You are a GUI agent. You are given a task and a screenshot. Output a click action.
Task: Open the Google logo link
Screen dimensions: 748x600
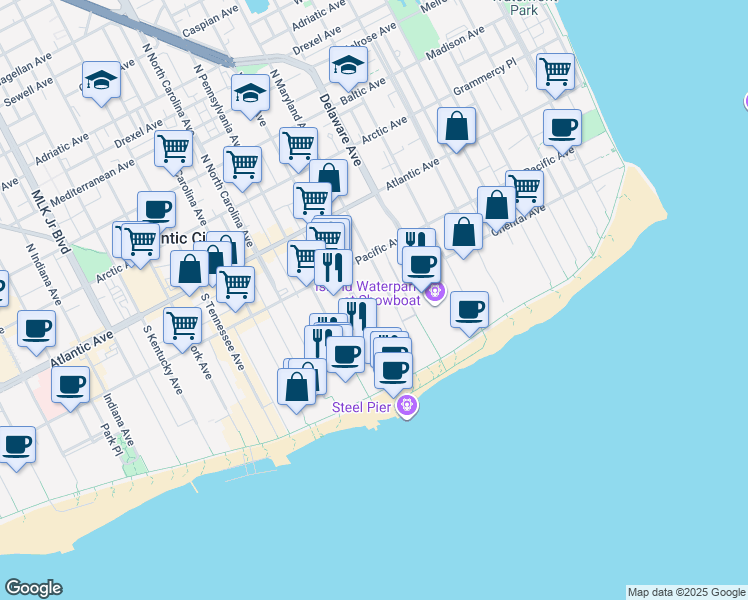coord(33,588)
